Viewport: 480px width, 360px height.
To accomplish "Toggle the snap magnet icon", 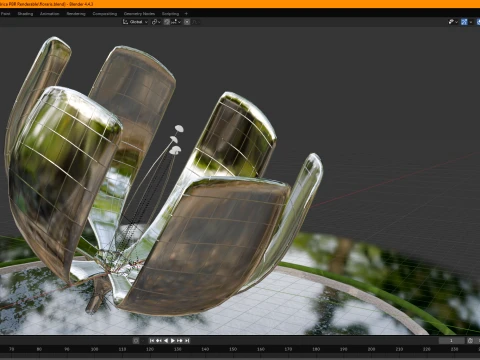I will click(167, 22).
